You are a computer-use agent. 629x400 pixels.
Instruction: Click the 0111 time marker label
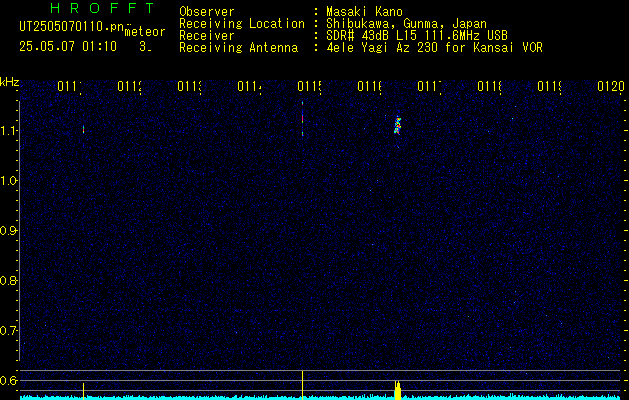[69, 86]
